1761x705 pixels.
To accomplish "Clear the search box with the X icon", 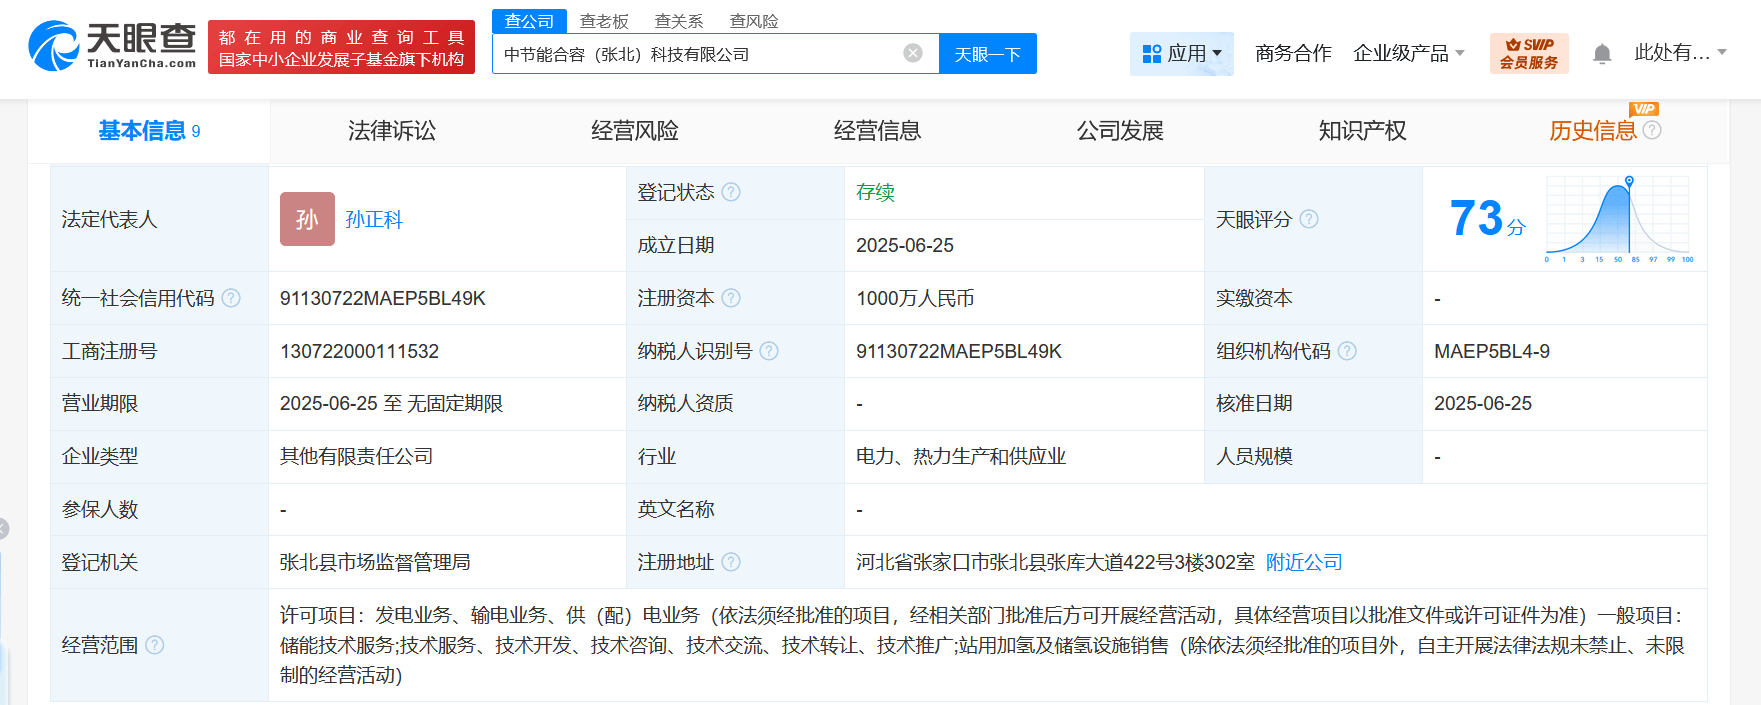I will tap(913, 53).
